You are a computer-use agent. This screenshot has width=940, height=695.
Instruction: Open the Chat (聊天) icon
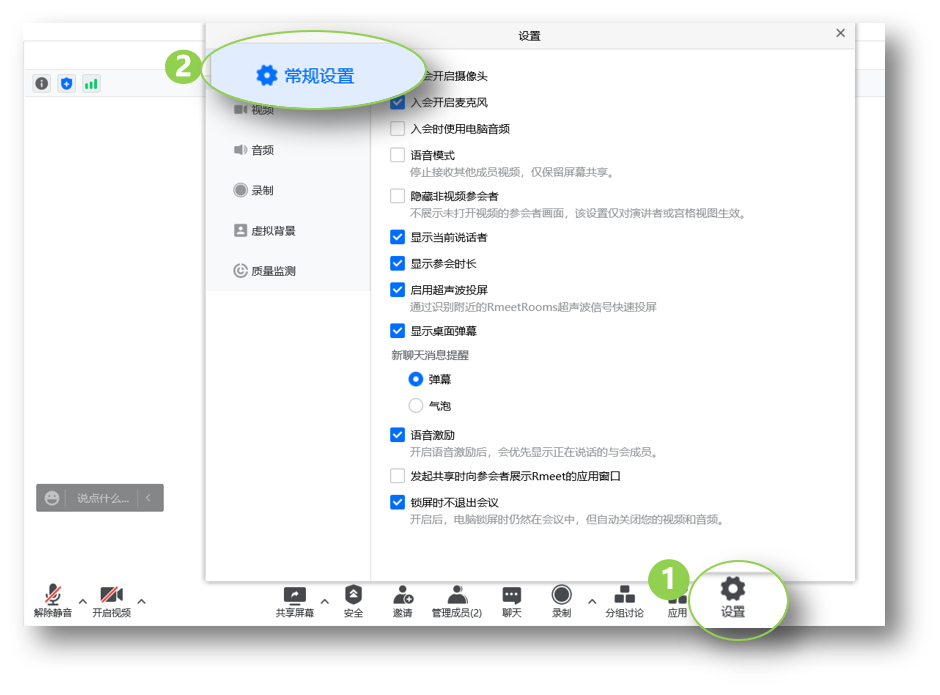click(511, 596)
